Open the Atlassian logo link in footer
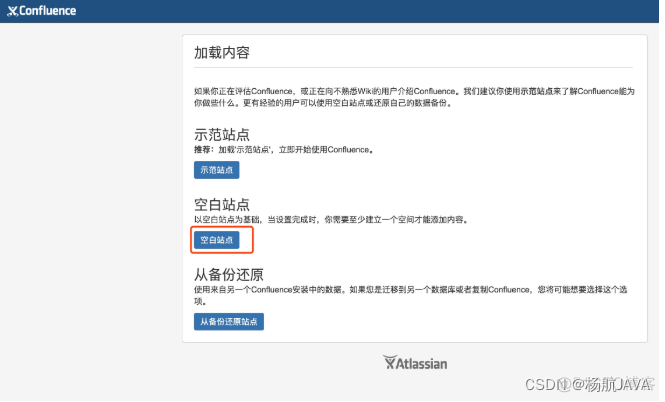This screenshot has height=402, width=665. tap(415, 363)
